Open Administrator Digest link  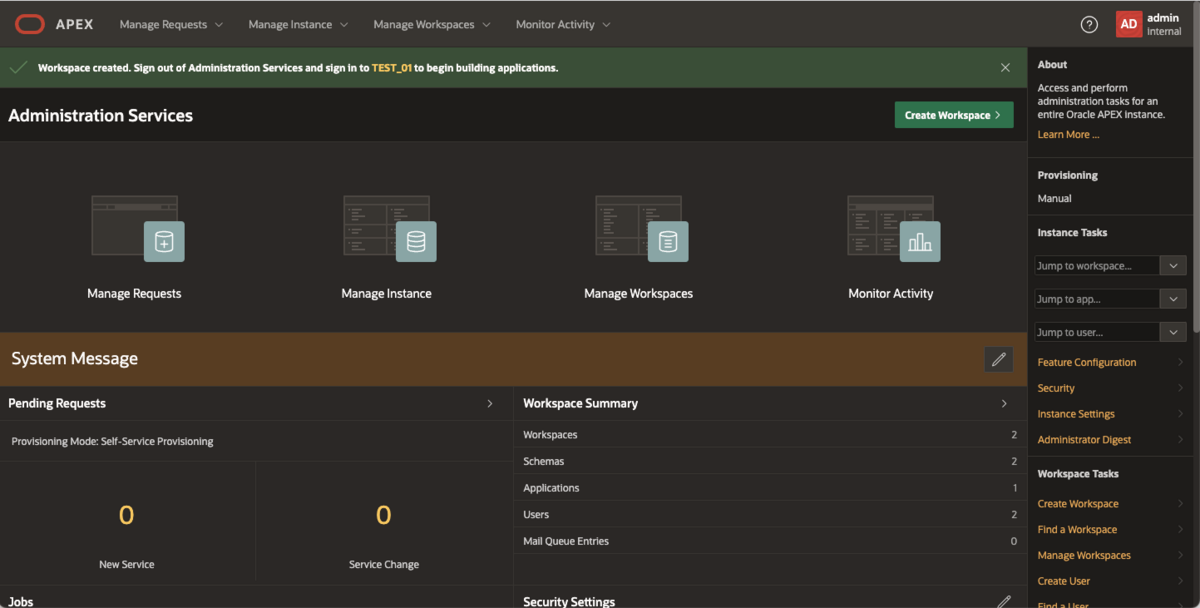1084,440
